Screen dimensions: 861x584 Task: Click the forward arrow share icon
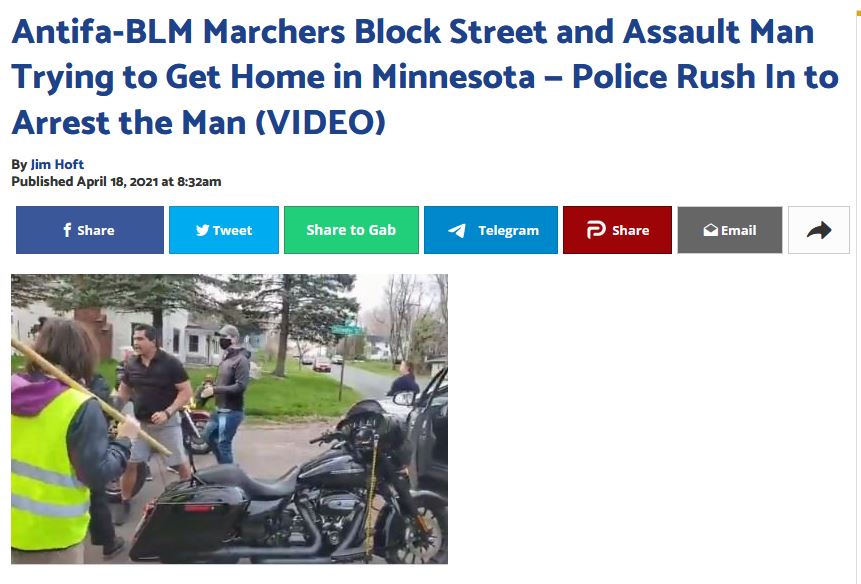[x=819, y=230]
